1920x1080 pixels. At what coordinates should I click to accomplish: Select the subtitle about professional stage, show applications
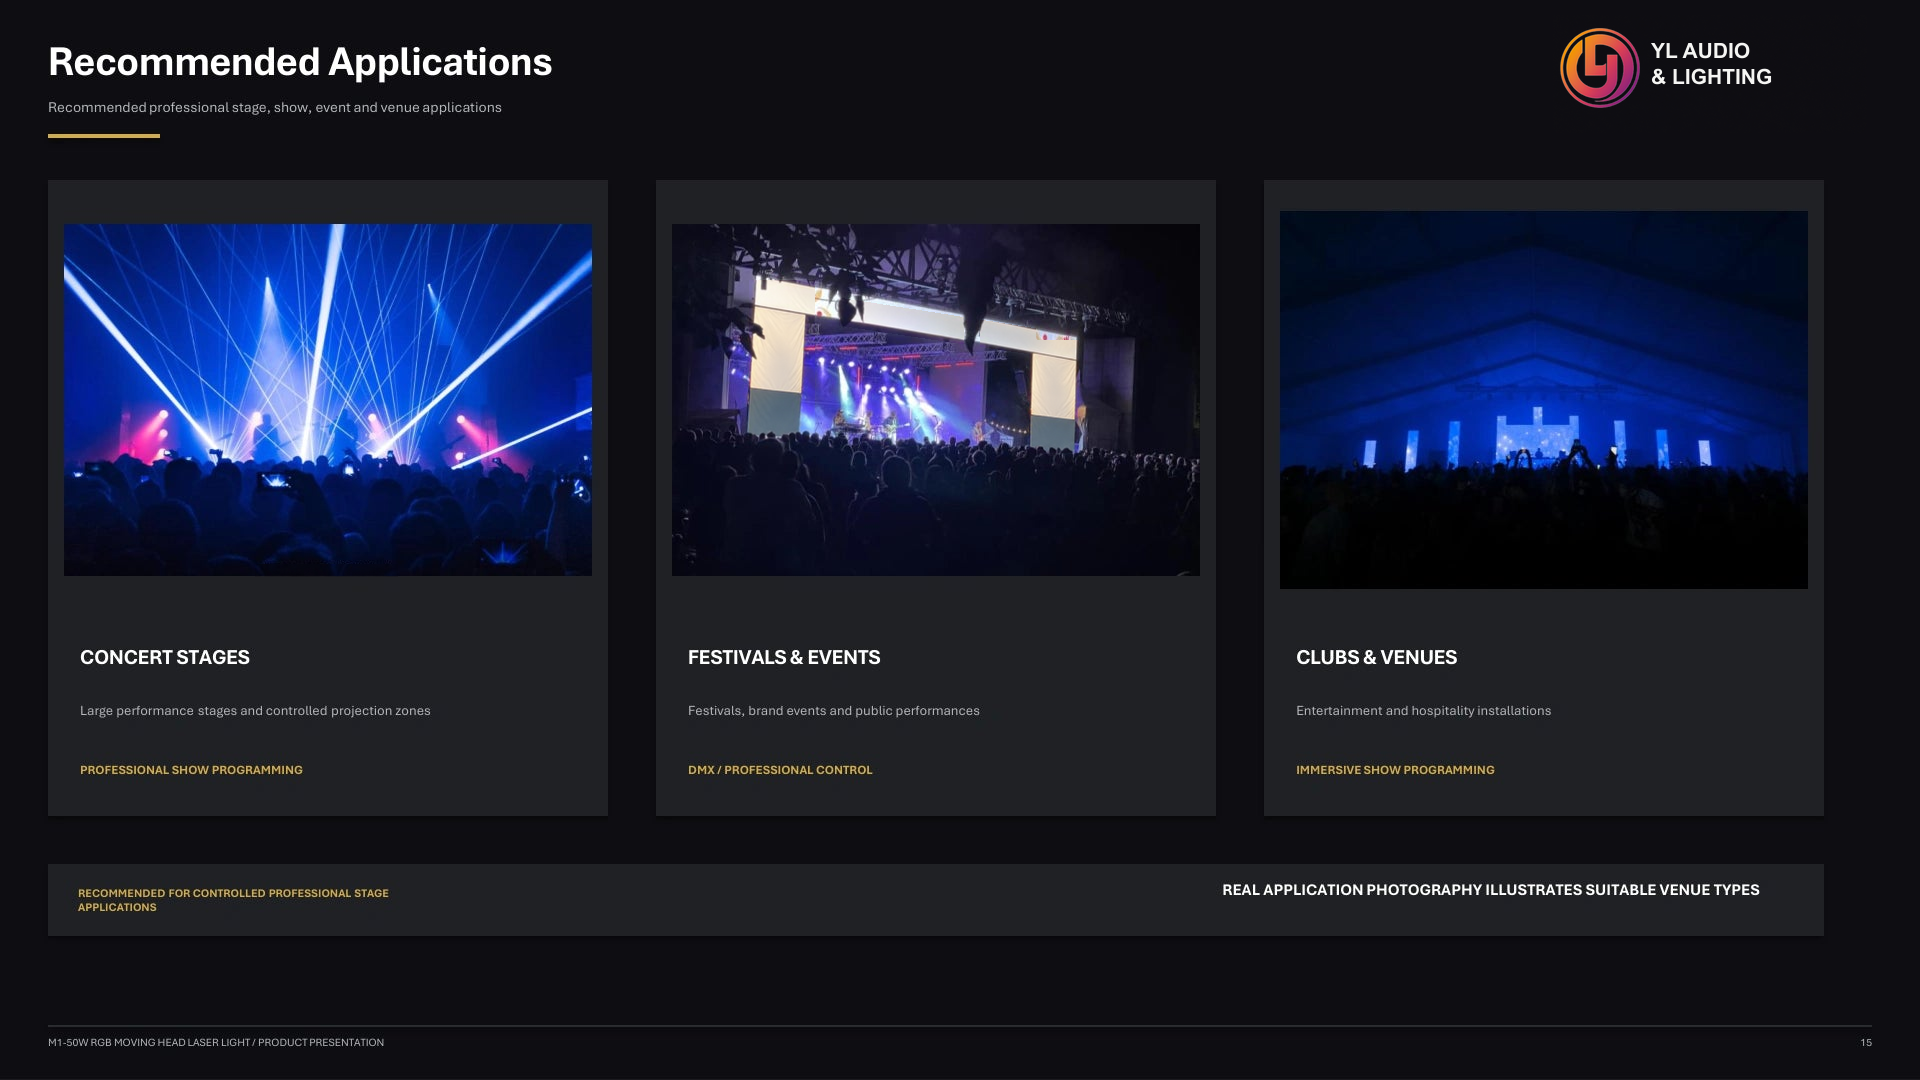[275, 107]
